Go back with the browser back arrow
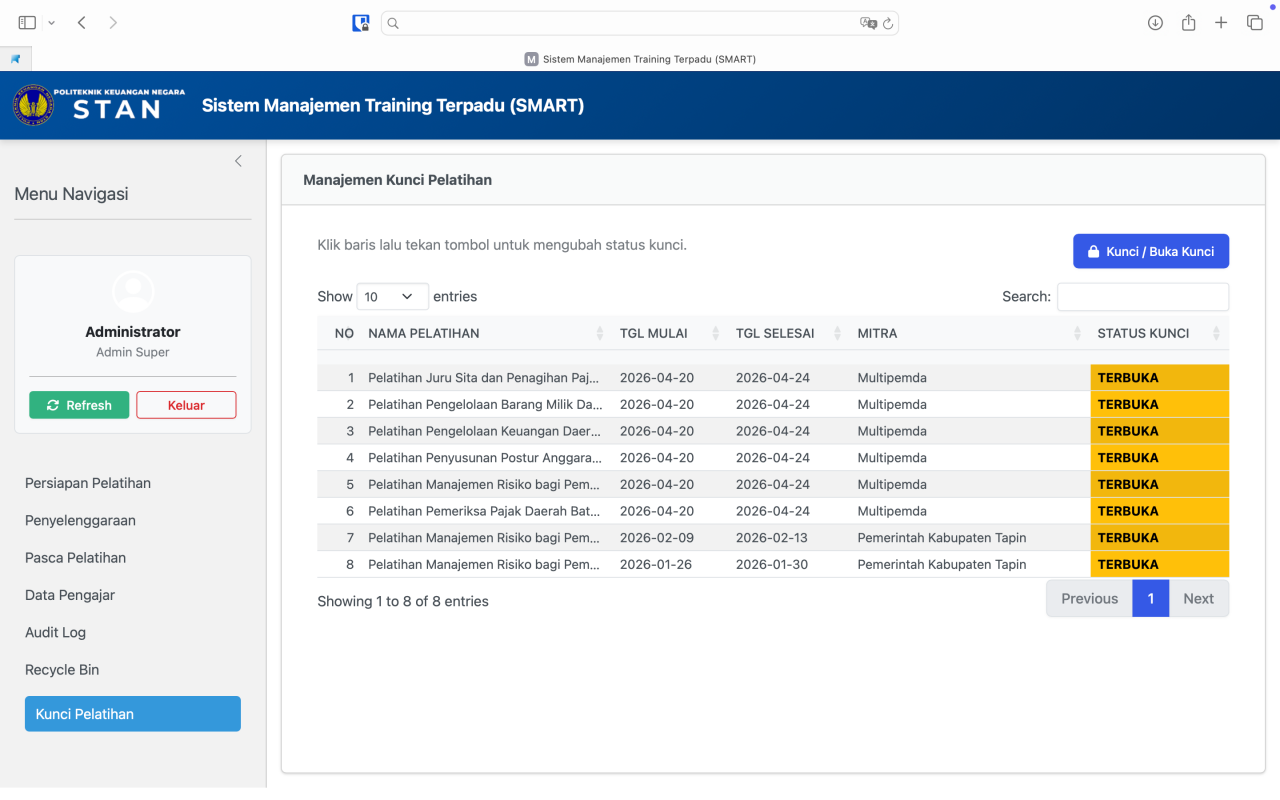Image resolution: width=1280 pixels, height=800 pixels. (x=82, y=23)
